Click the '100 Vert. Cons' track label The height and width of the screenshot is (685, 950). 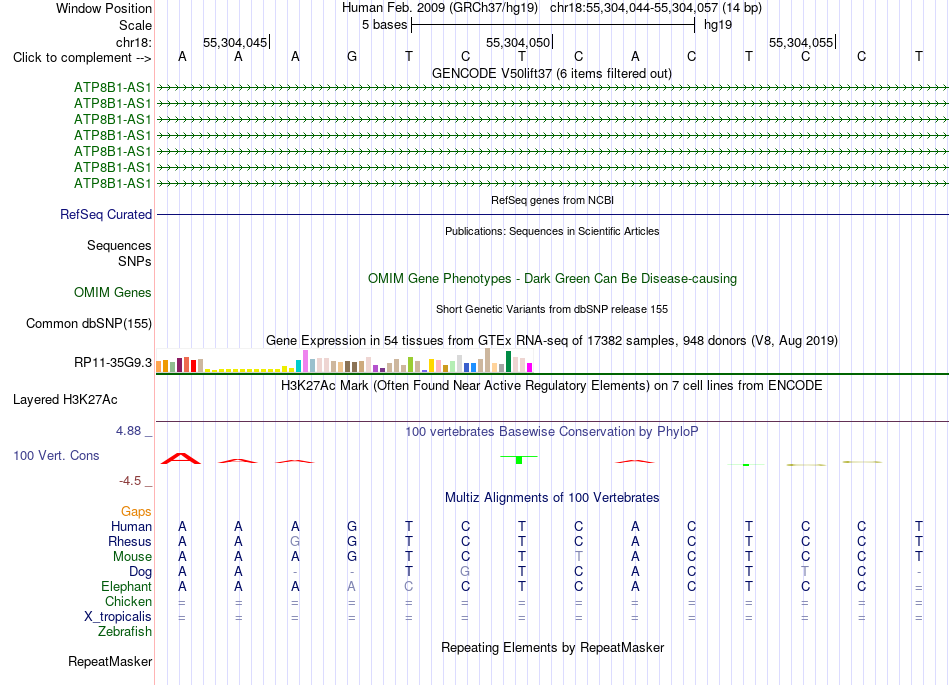56,455
